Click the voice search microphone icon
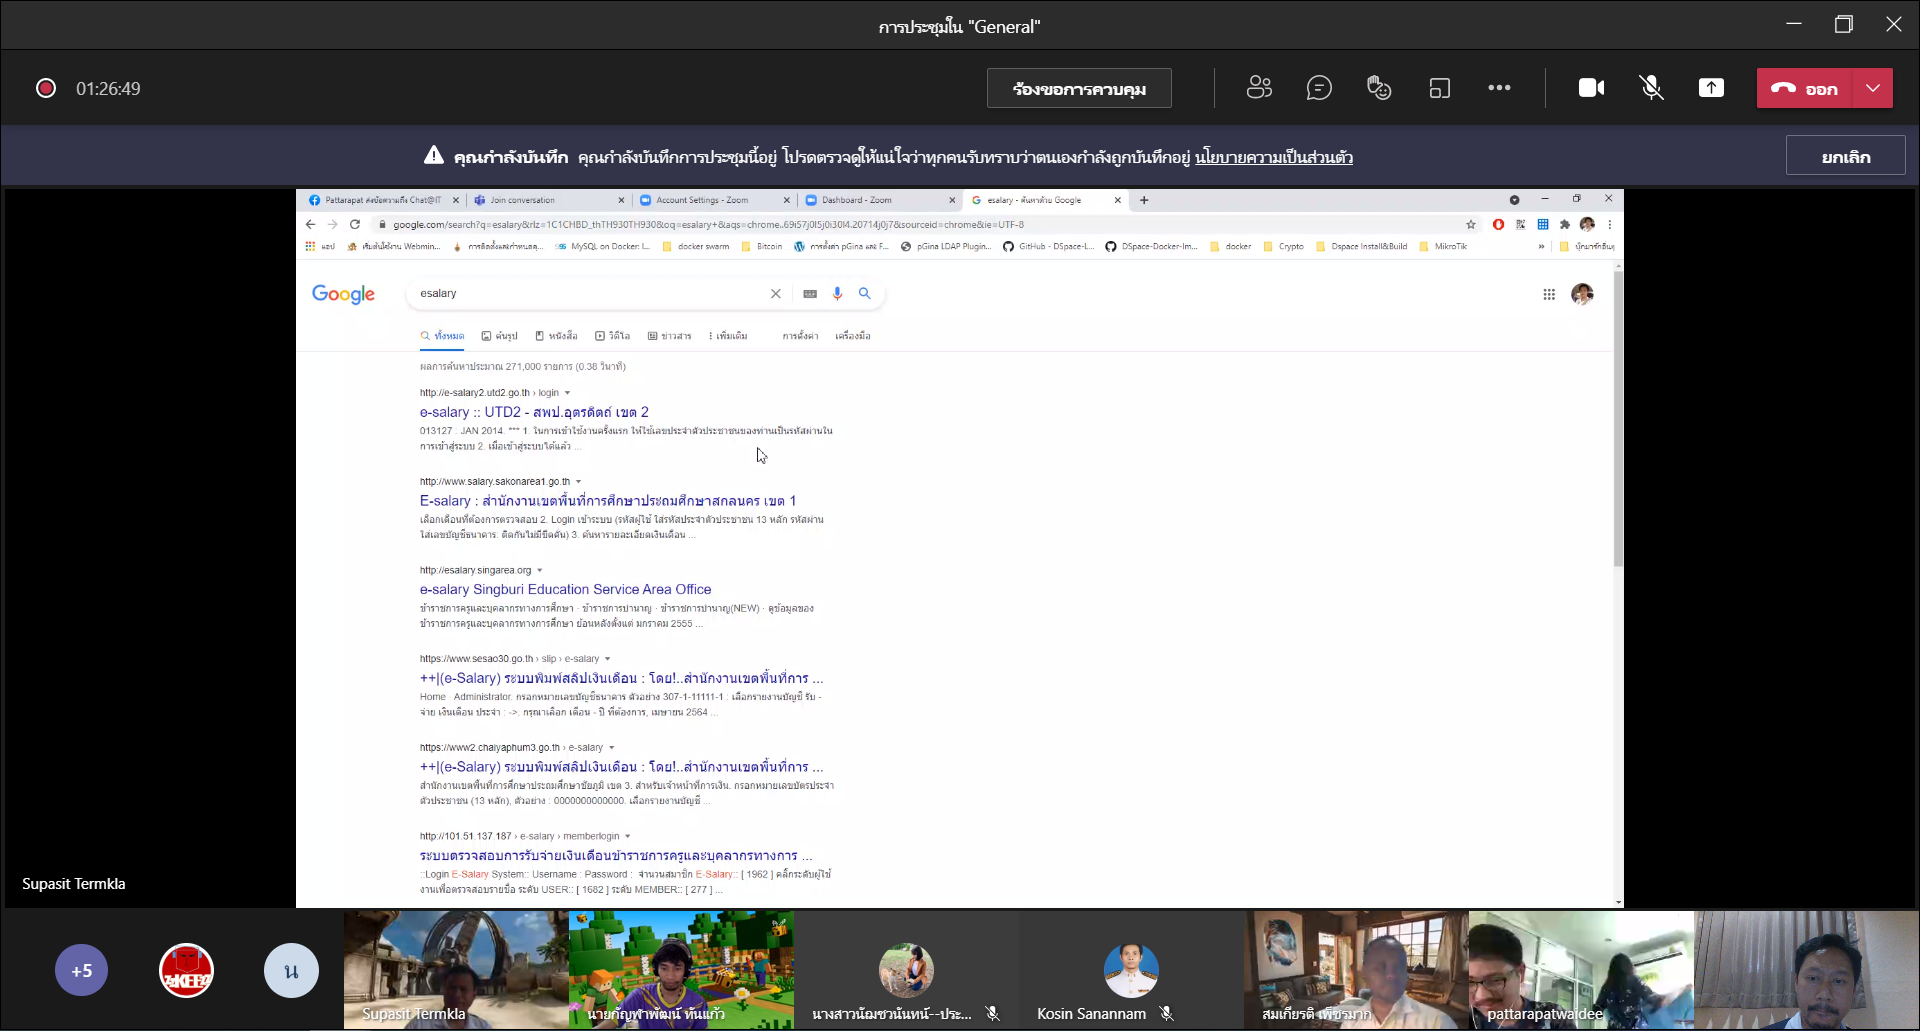This screenshot has width=1920, height=1031. click(x=837, y=293)
